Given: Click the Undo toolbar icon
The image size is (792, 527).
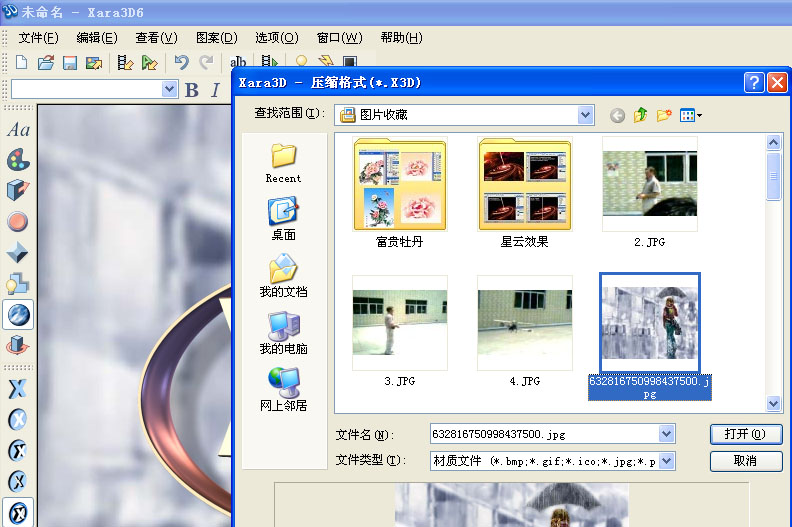Looking at the screenshot, I should (x=181, y=63).
